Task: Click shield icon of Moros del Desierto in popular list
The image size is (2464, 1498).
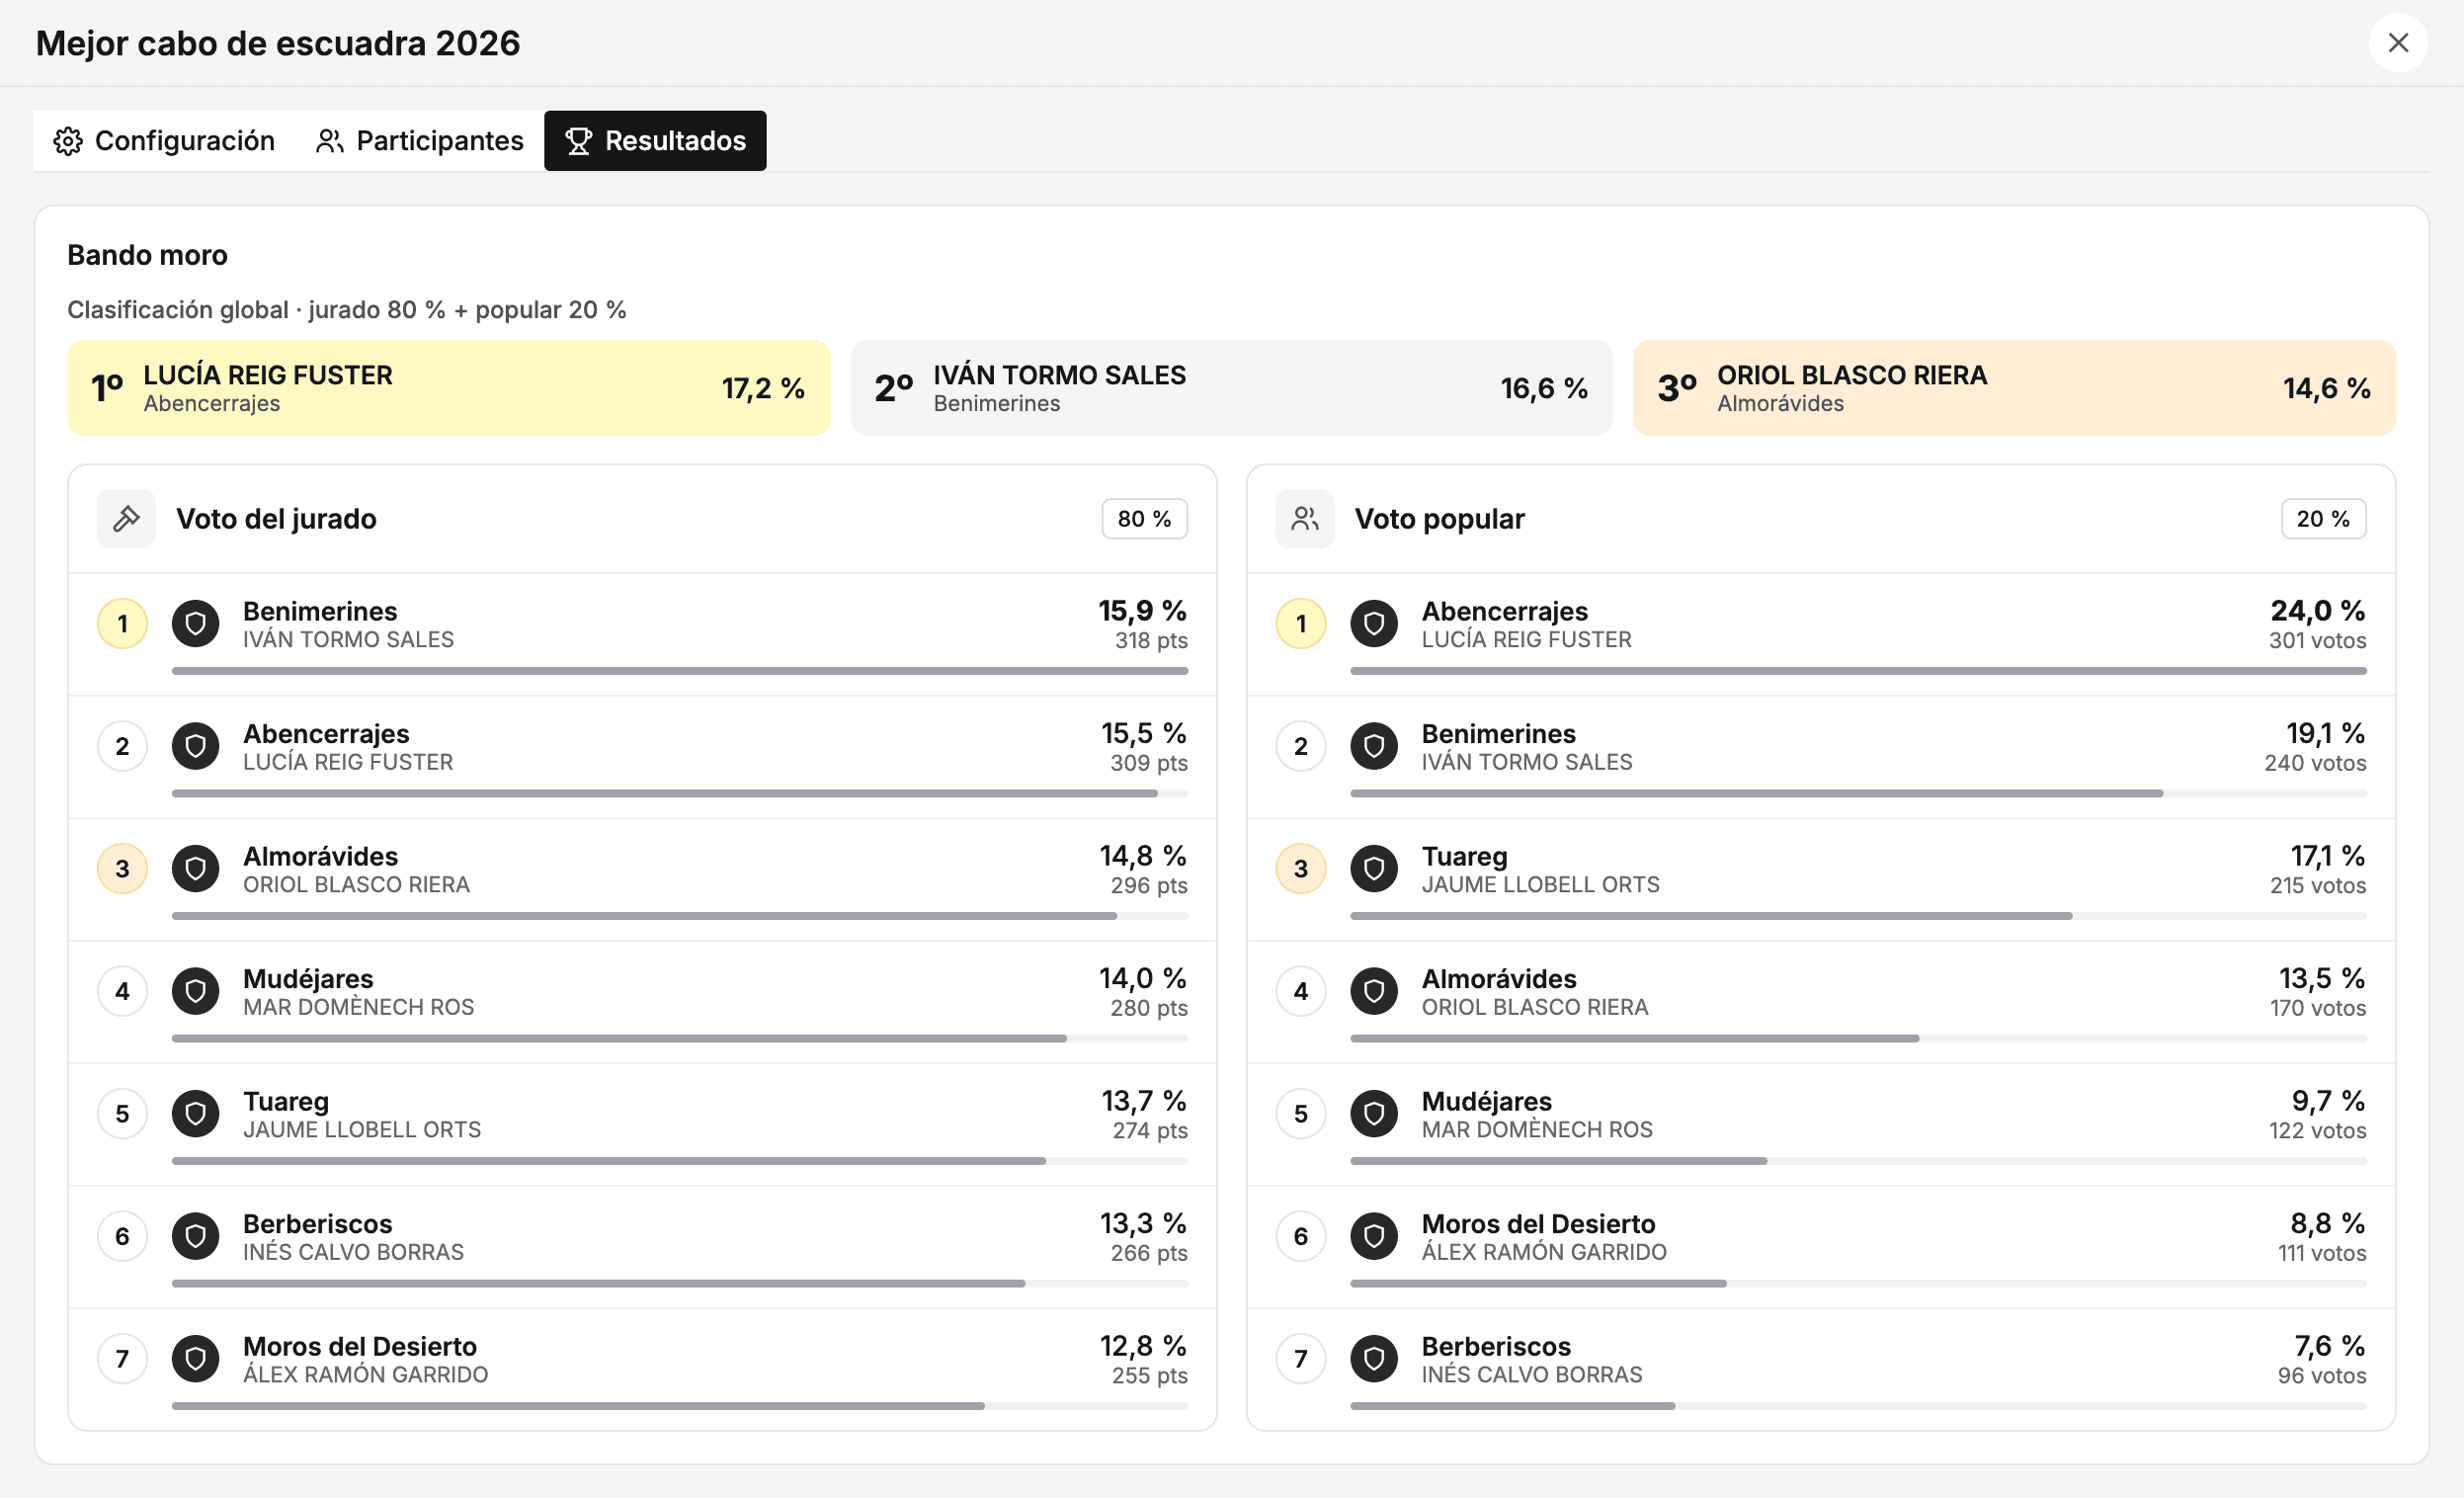Action: (x=1374, y=1236)
